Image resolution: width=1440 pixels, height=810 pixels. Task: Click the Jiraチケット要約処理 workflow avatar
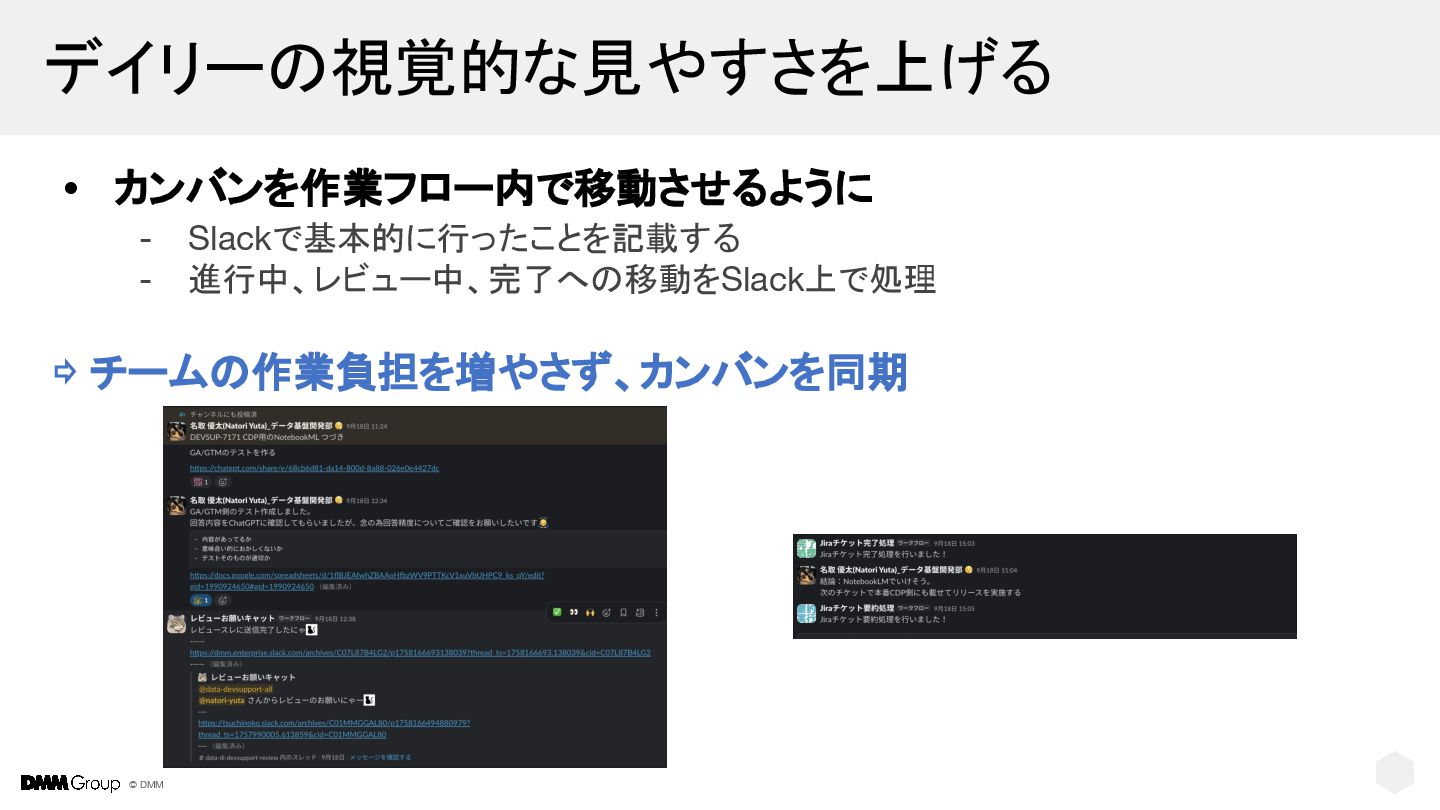pos(806,613)
